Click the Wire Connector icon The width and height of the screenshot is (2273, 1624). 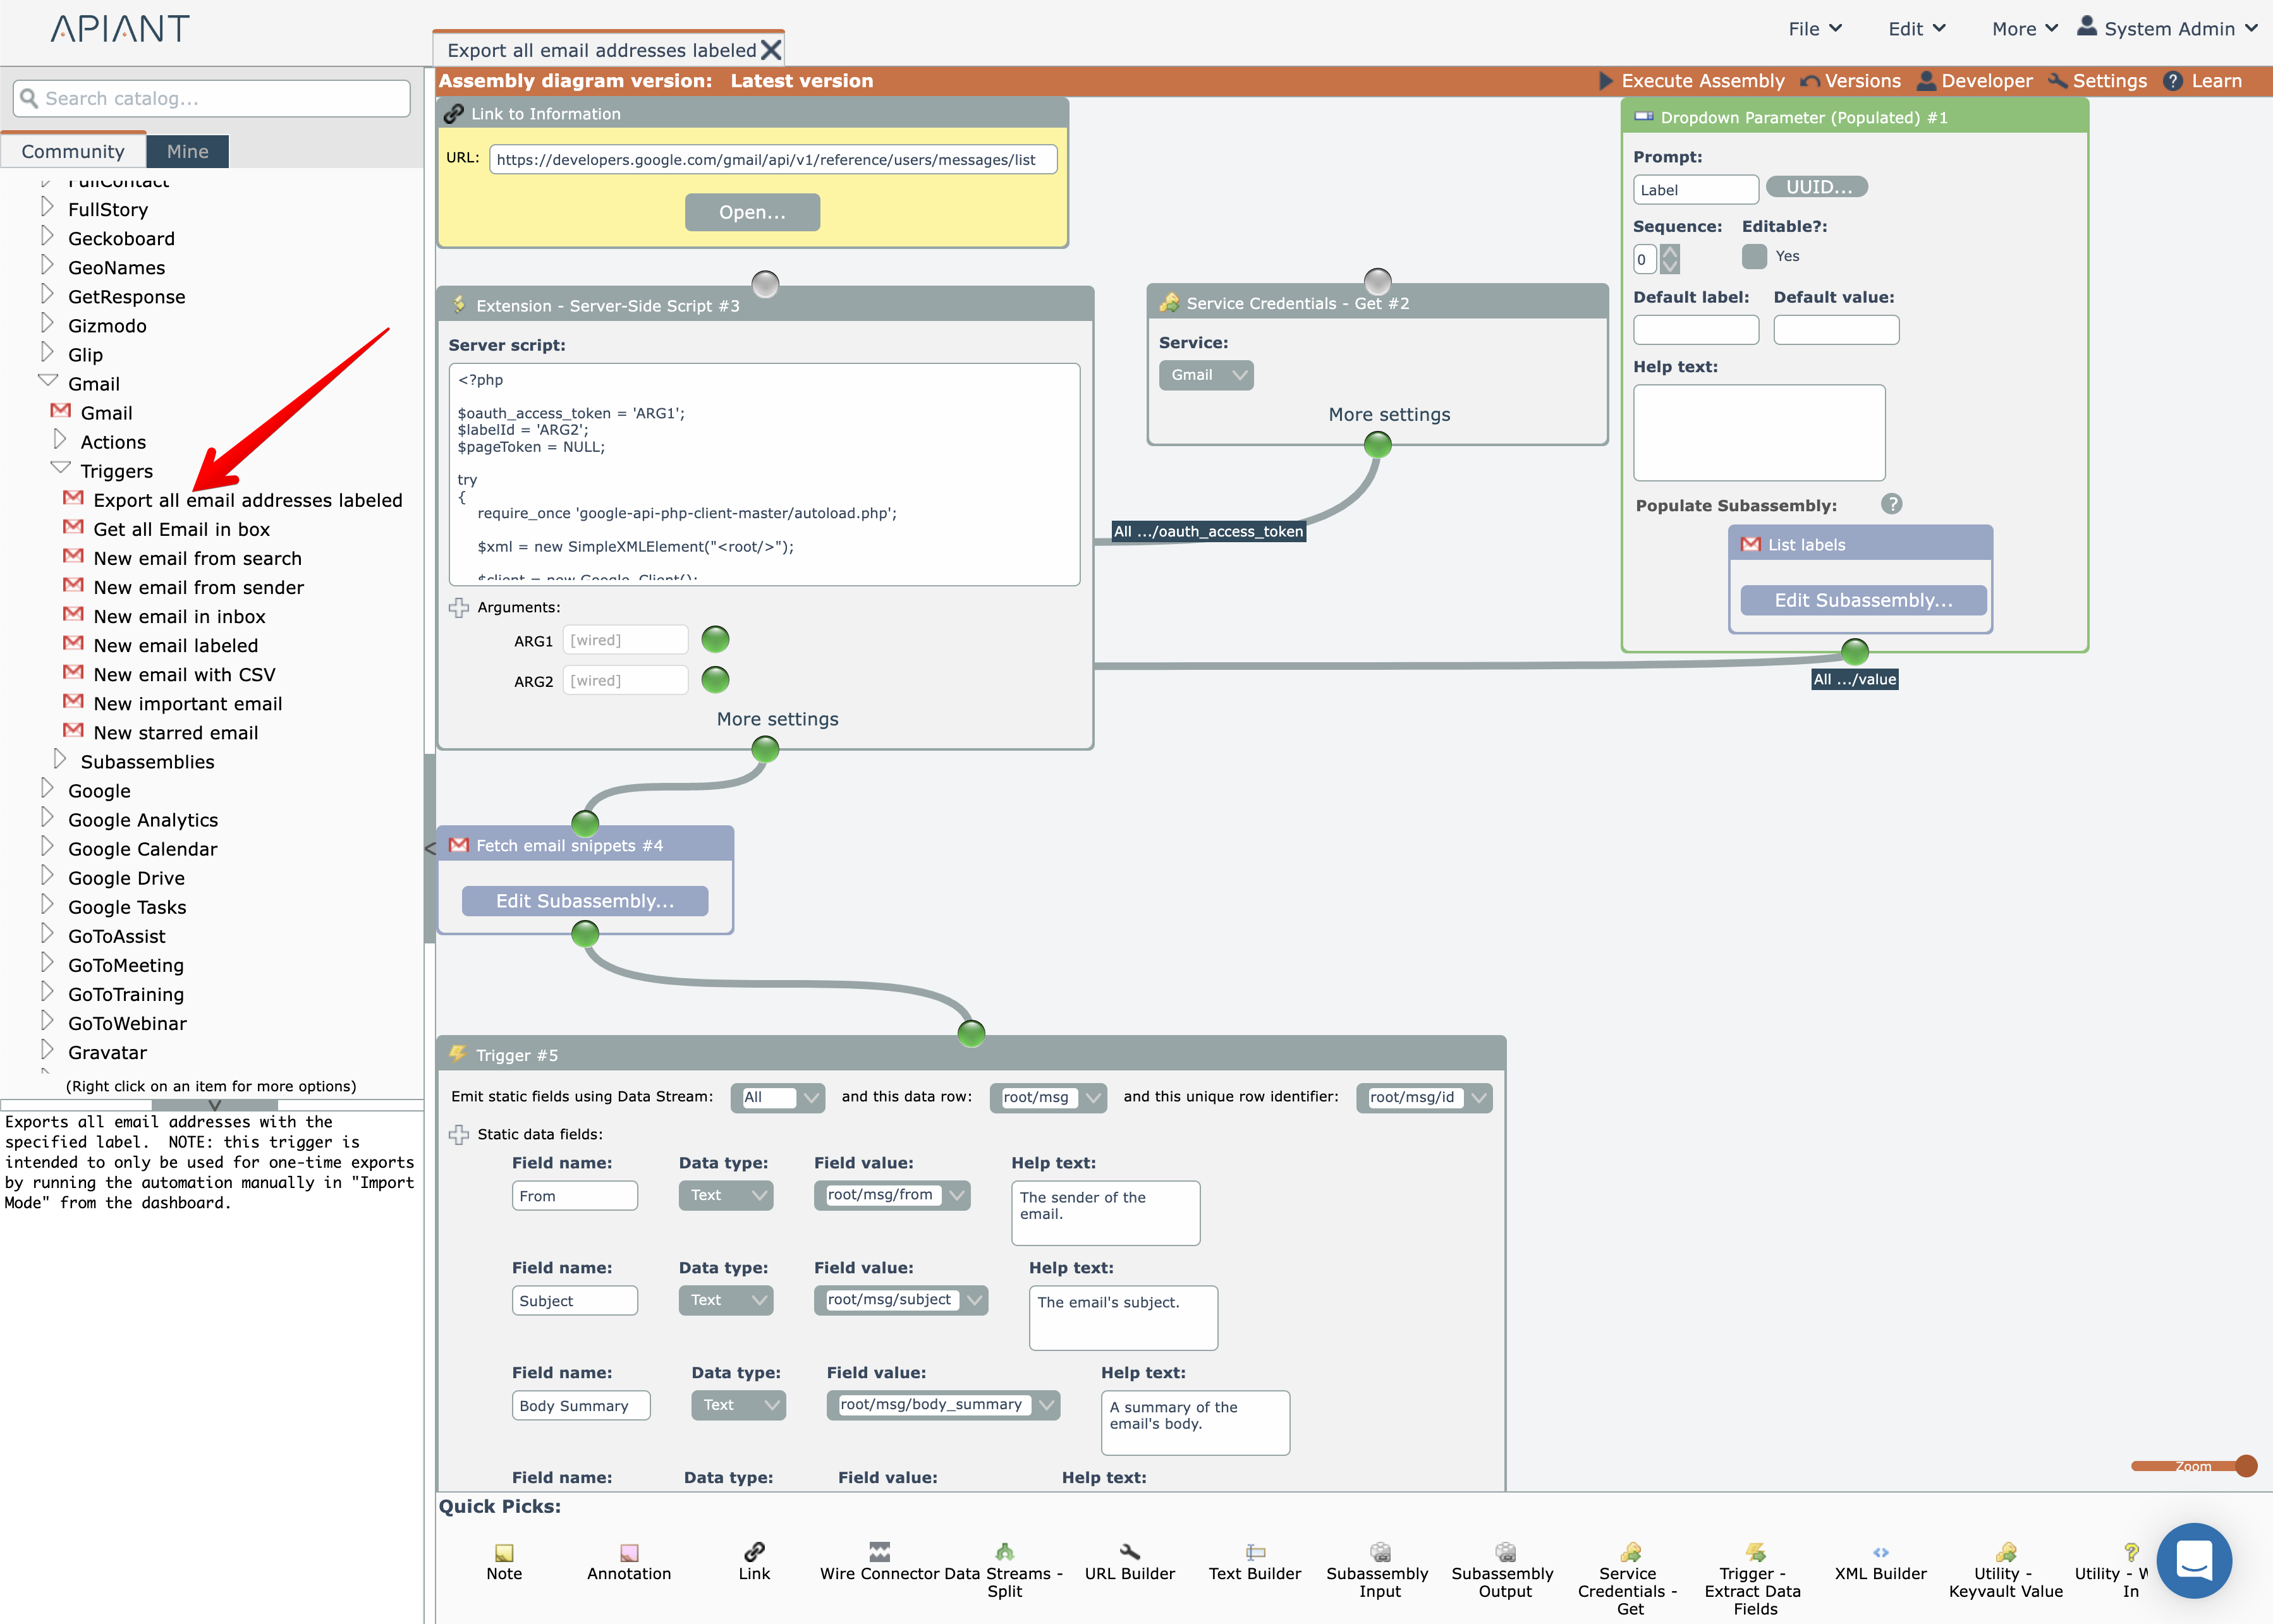(x=879, y=1552)
